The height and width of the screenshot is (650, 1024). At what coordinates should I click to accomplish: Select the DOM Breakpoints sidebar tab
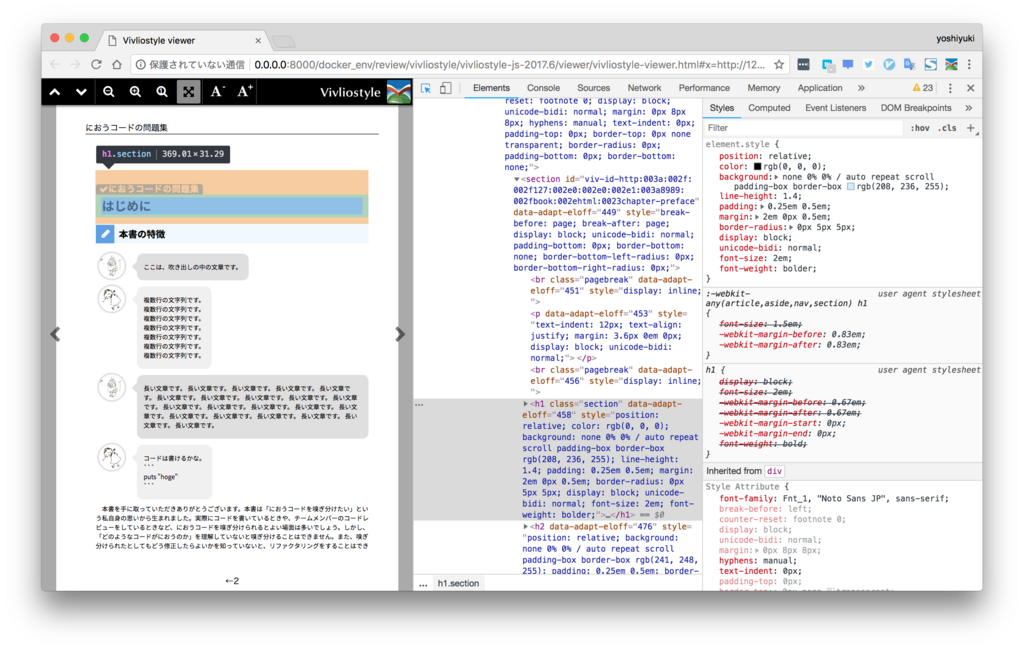click(x=916, y=108)
